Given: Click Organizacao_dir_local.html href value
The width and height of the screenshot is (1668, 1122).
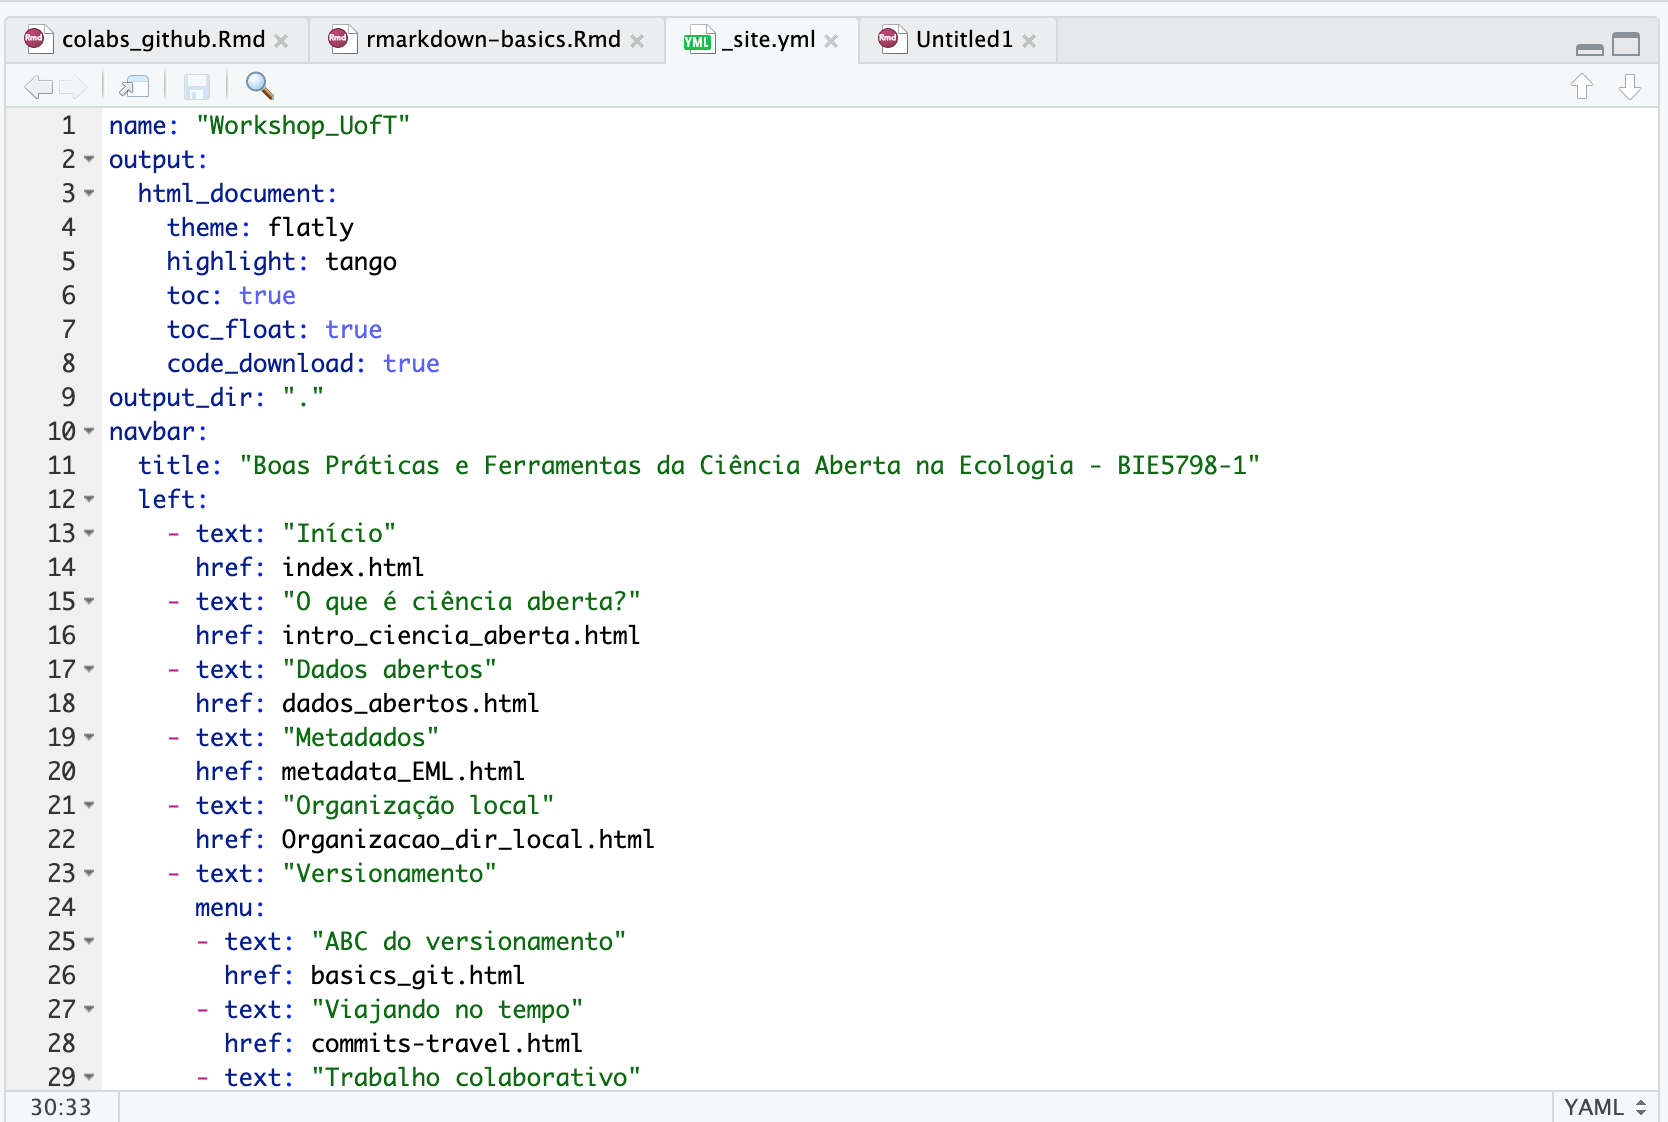Looking at the screenshot, I should pos(468,840).
